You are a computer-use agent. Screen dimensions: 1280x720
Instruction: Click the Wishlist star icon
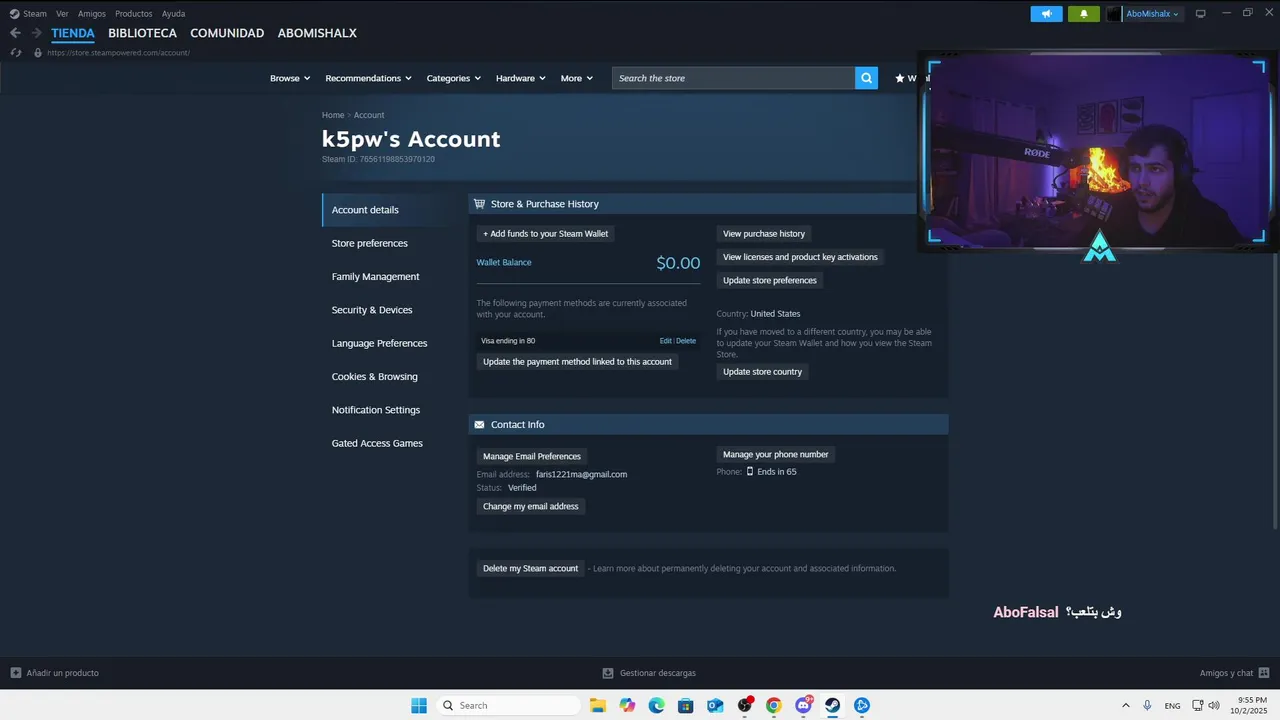pyautogui.click(x=900, y=78)
